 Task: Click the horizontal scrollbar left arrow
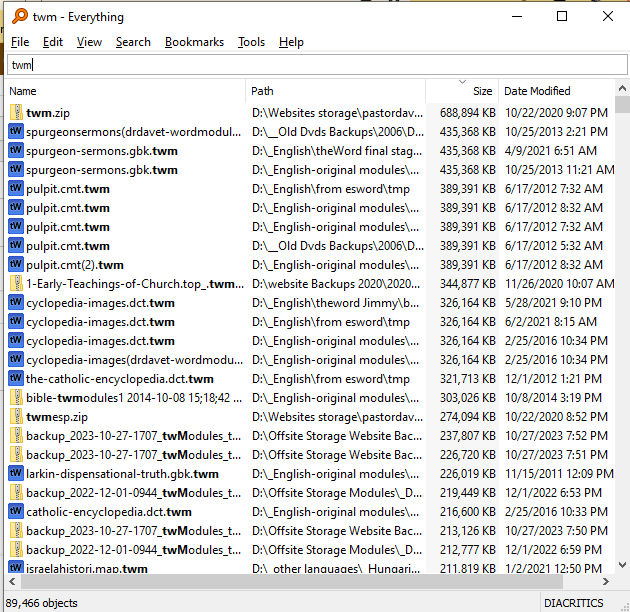coord(12,581)
